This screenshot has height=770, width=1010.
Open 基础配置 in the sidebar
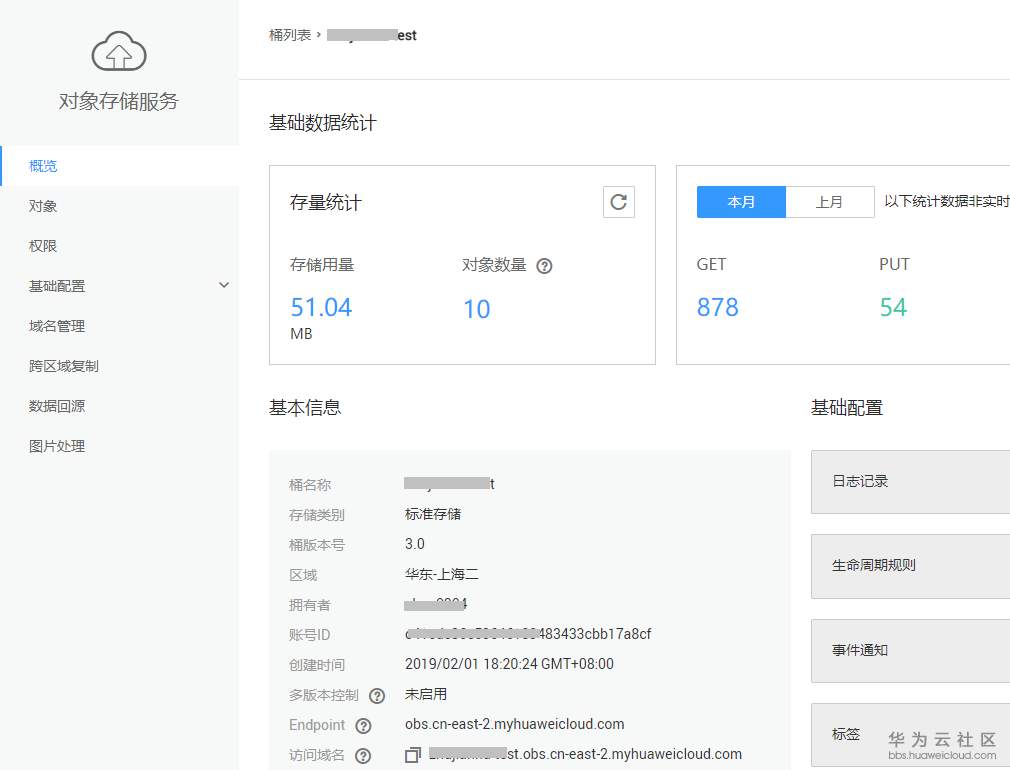click(120, 286)
